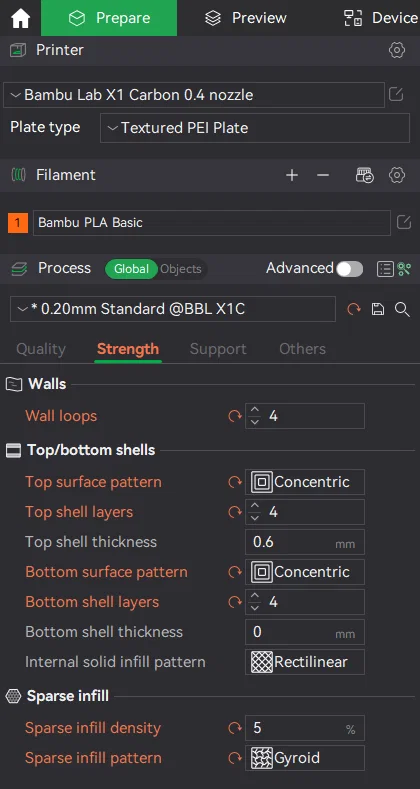Screen dimensions: 420x789
Task: Switch process scope to Objects
Action: tap(181, 269)
